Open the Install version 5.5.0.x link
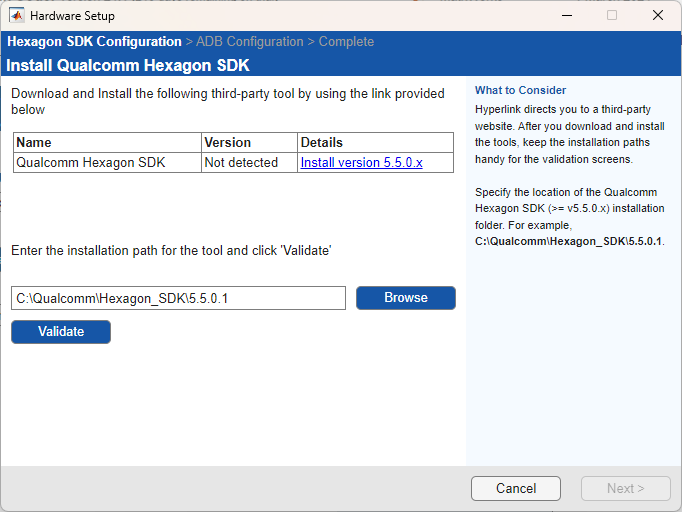Image resolution: width=682 pixels, height=512 pixels. pyautogui.click(x=361, y=162)
